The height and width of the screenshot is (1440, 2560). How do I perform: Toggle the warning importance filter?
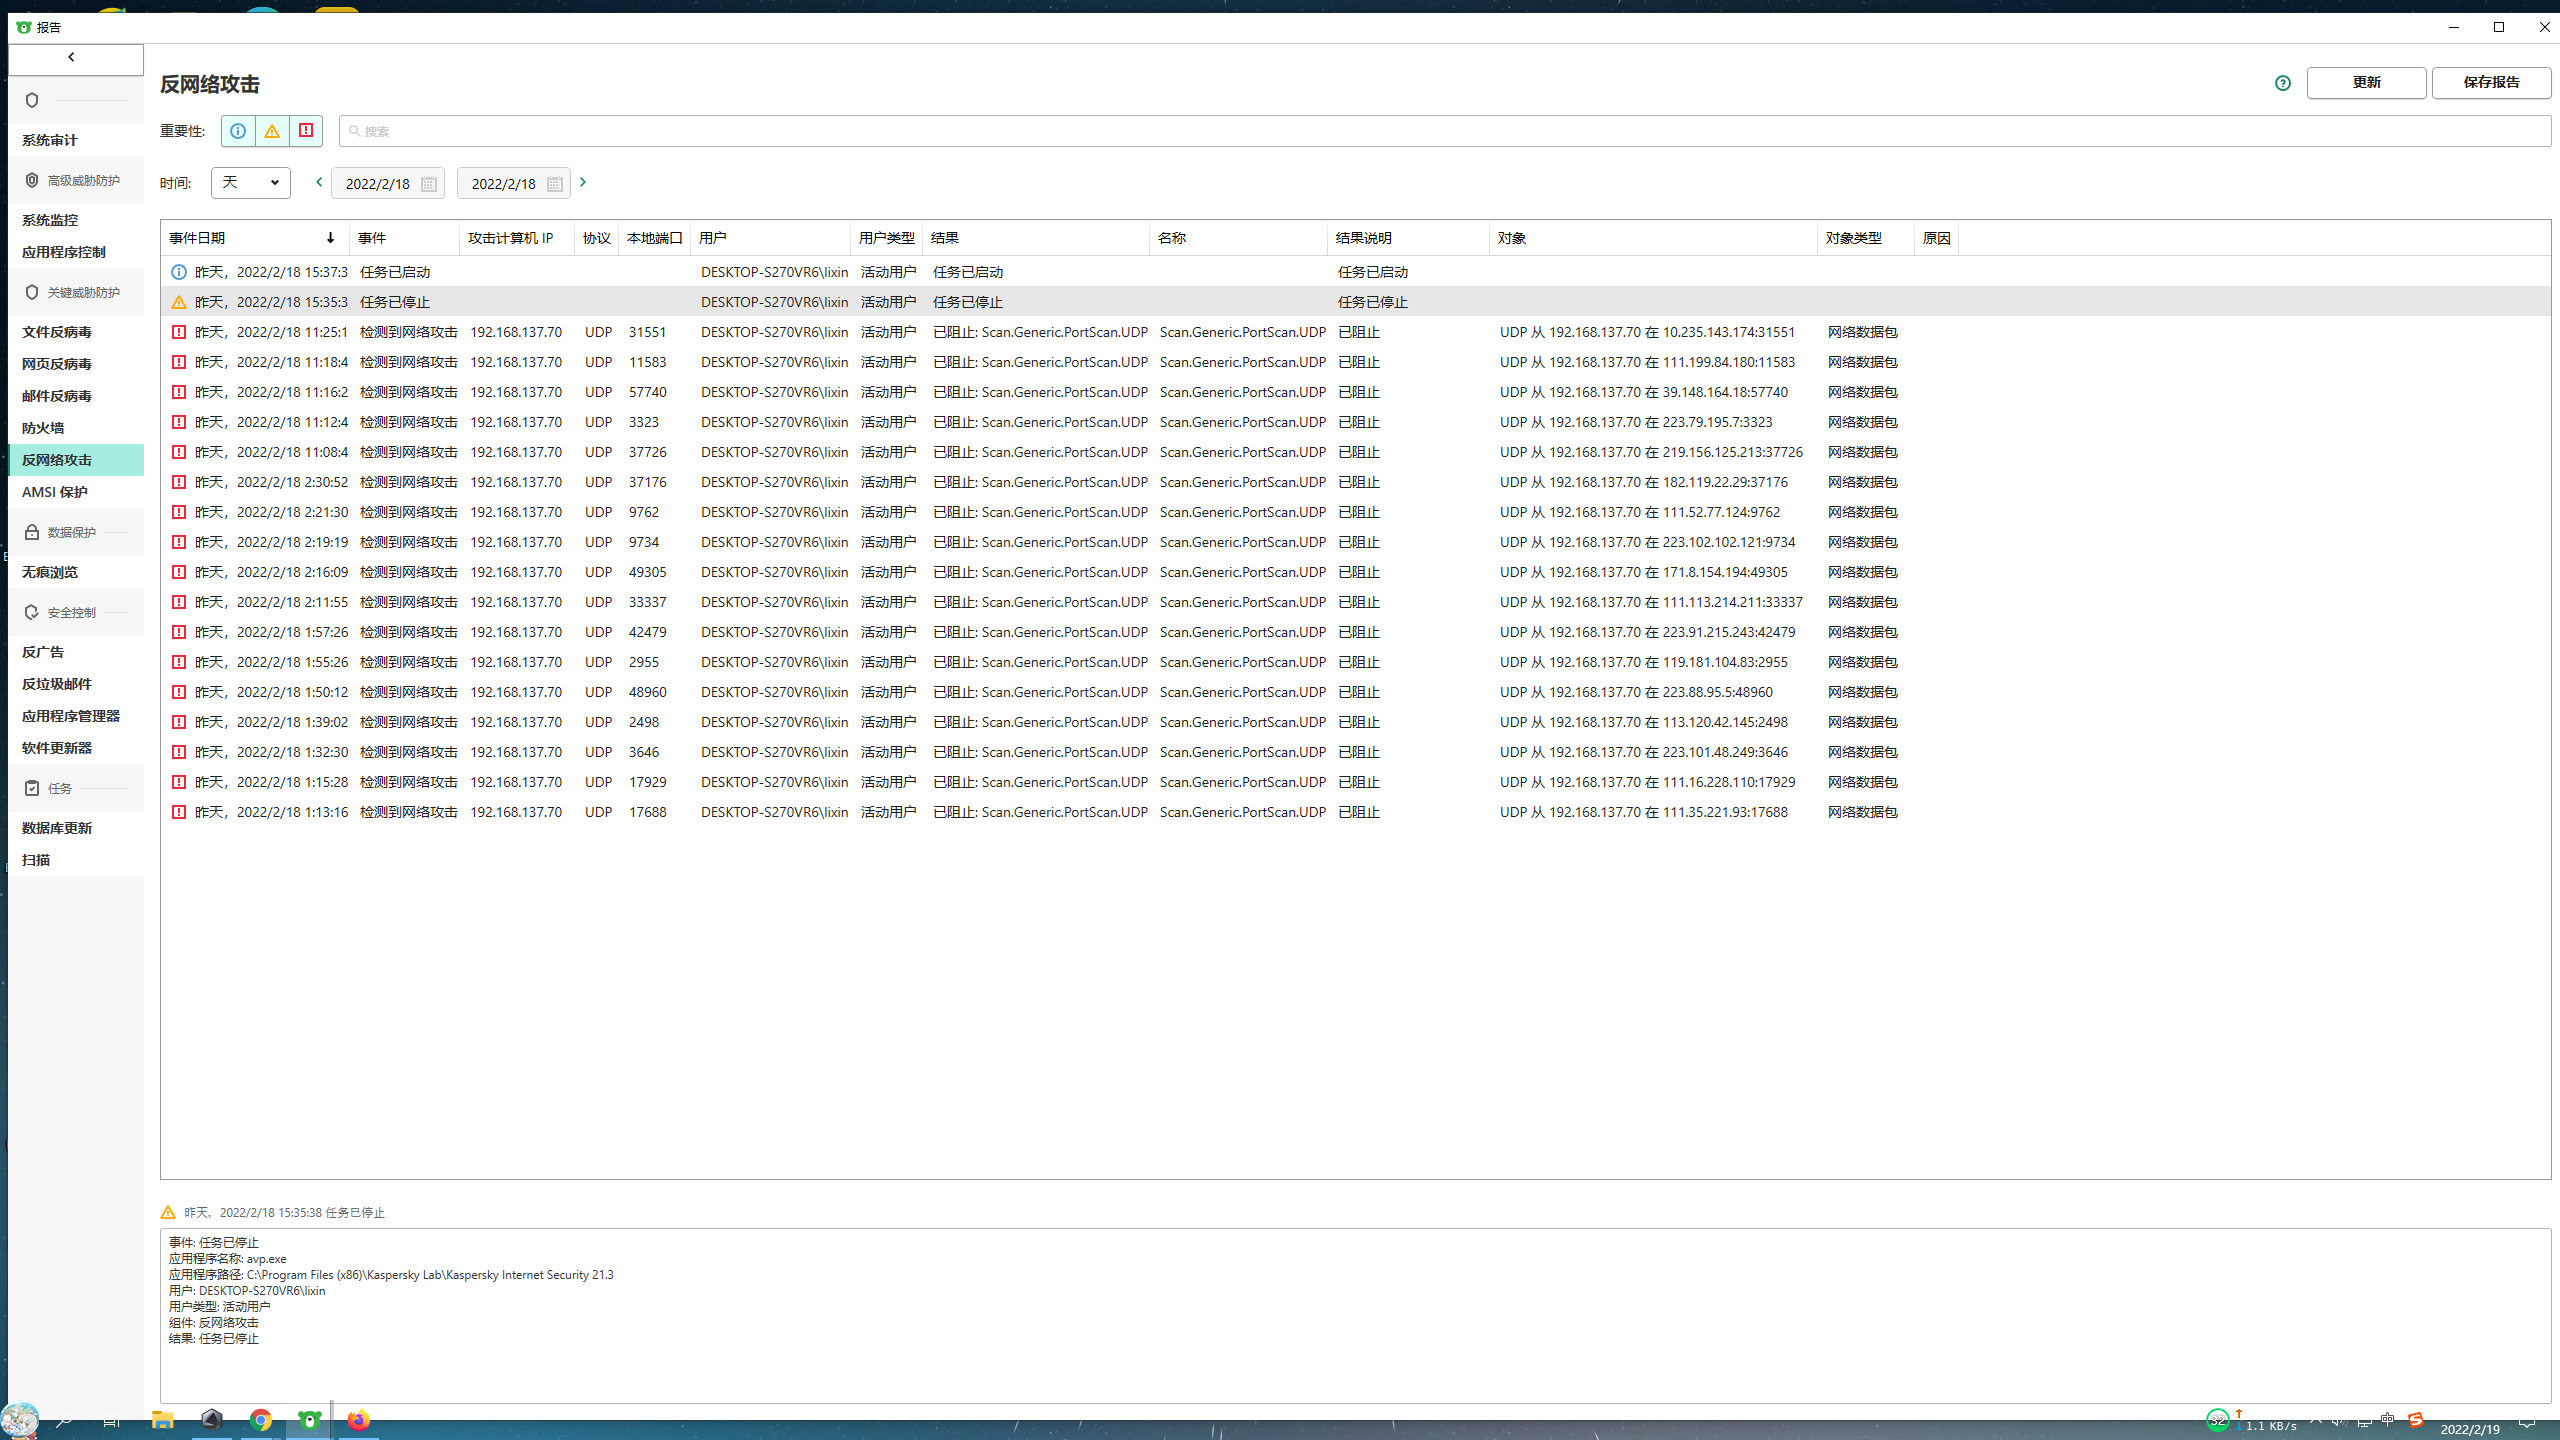[272, 131]
